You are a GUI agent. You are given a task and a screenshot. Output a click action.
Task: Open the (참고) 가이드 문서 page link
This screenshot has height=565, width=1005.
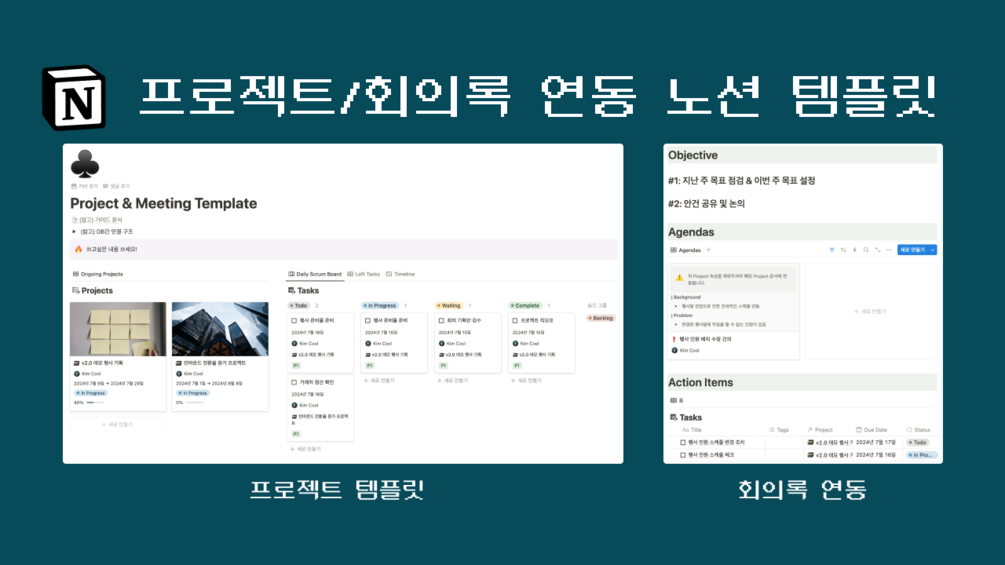97,220
